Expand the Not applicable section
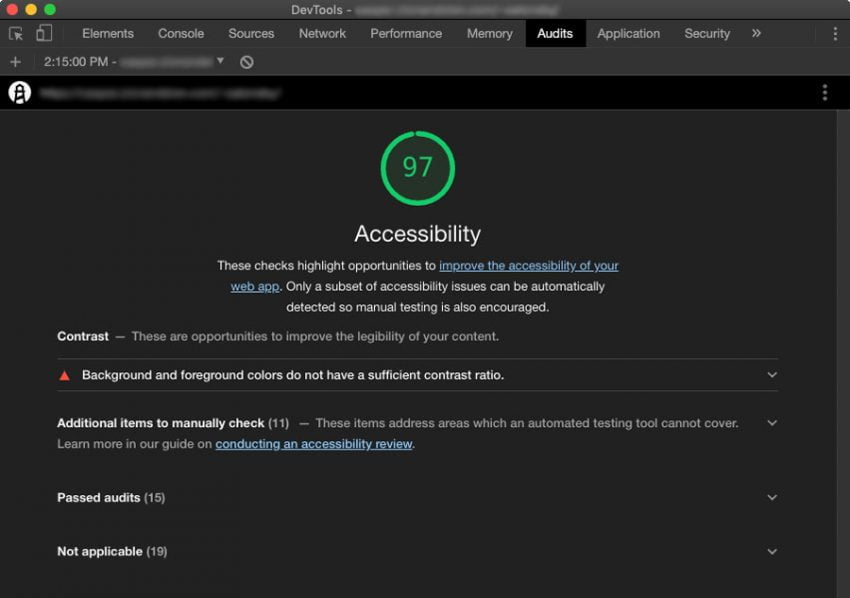850x598 pixels. pos(771,551)
